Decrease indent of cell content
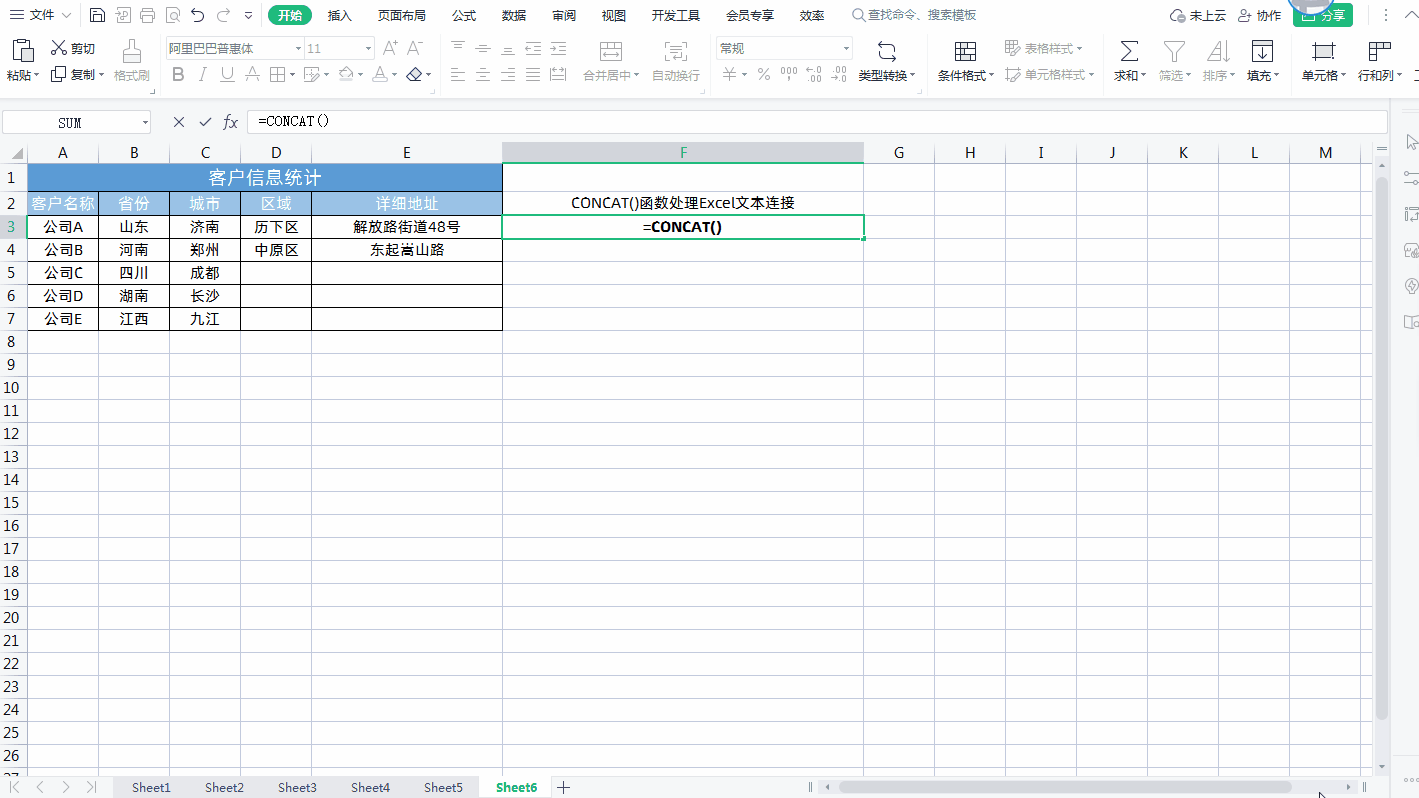 coord(533,48)
